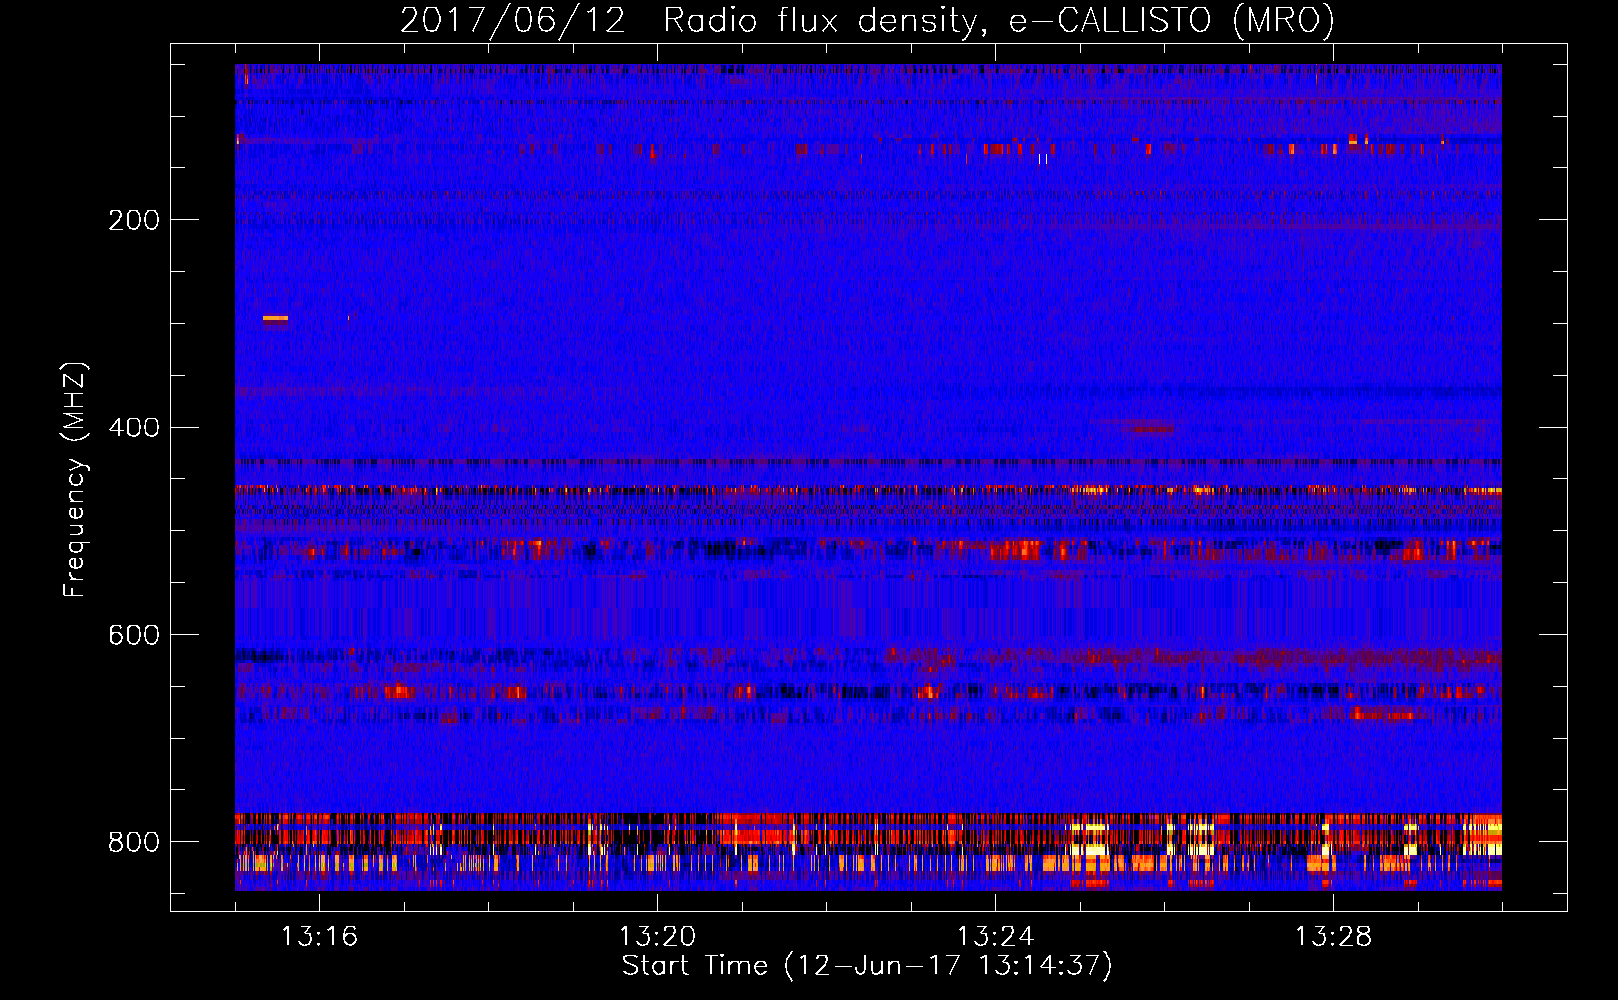Click the 13:16 time tick label
The width and height of the screenshot is (1618, 1000).
(319, 937)
